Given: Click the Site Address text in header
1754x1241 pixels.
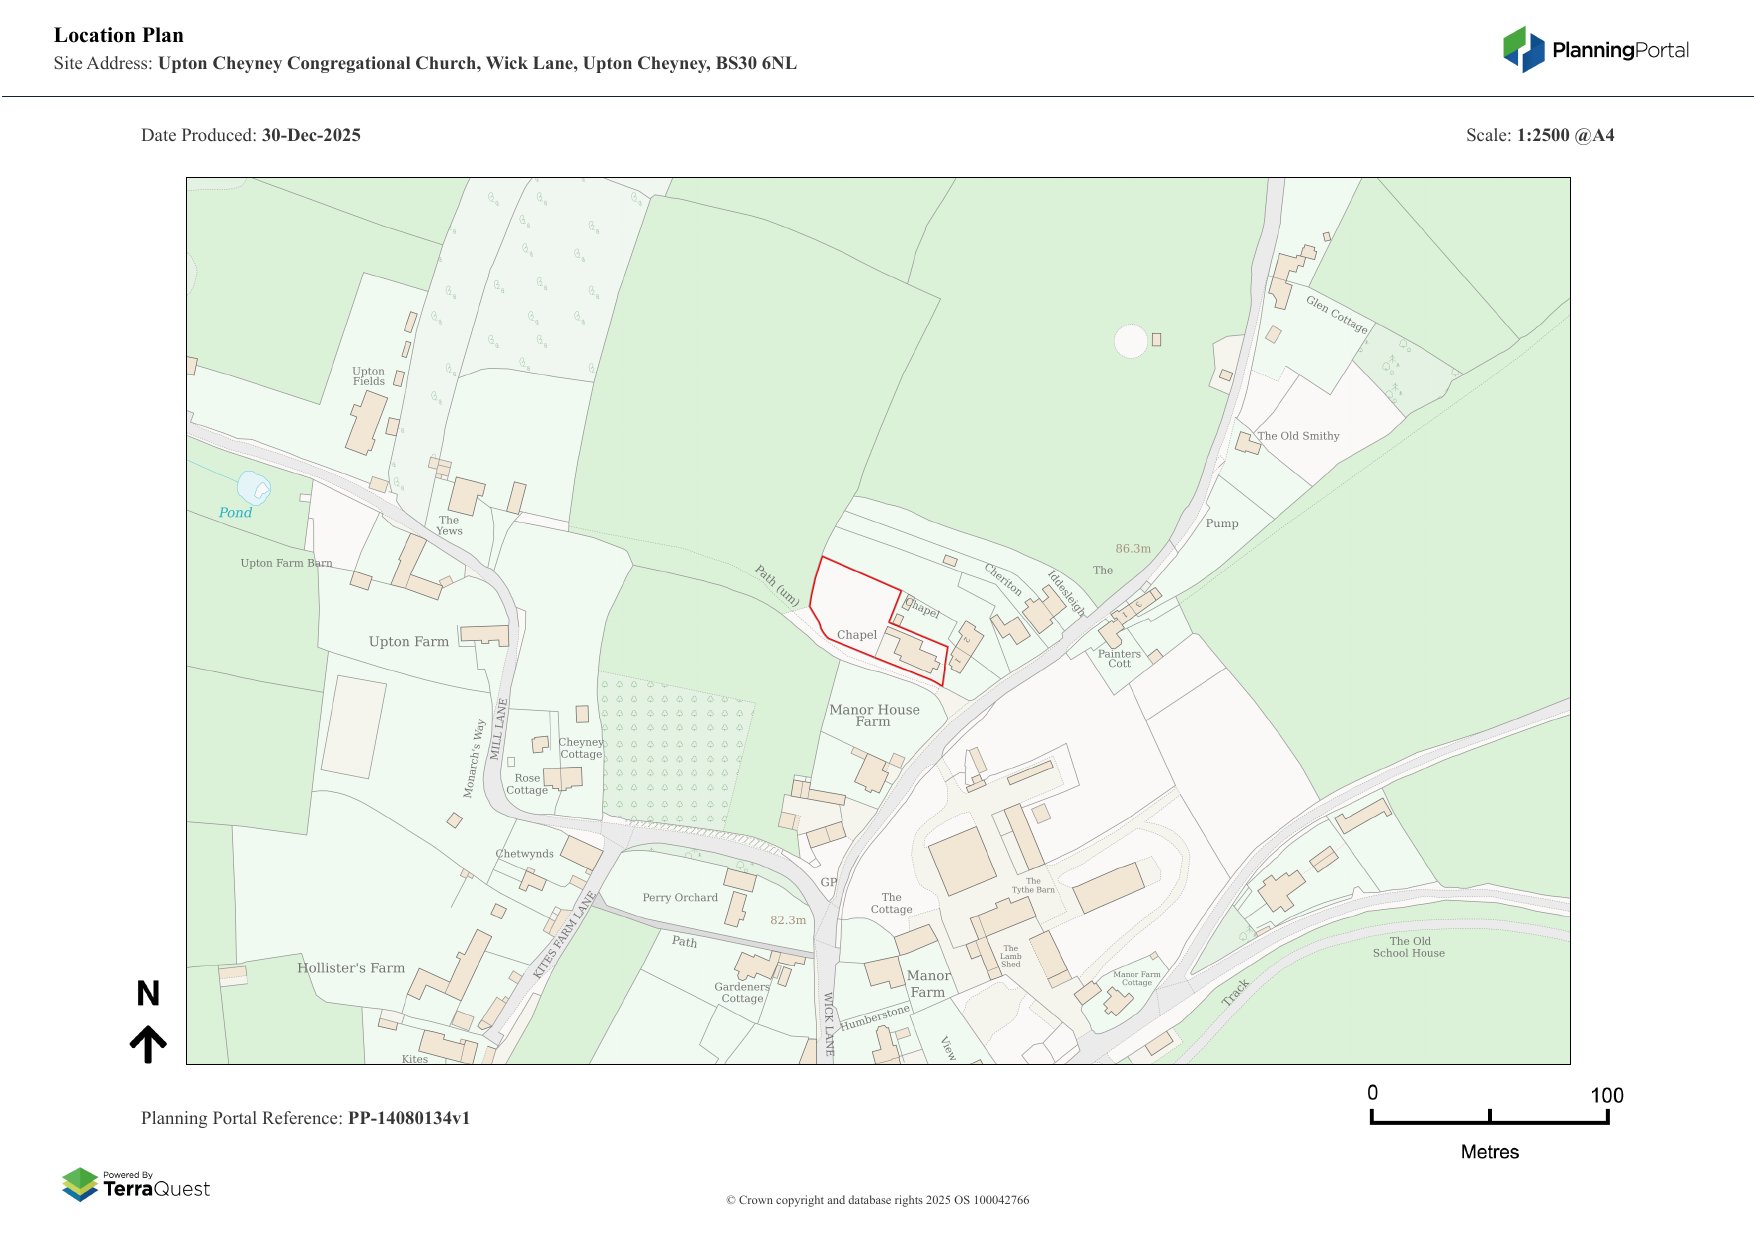Looking at the screenshot, I should pos(425,64).
